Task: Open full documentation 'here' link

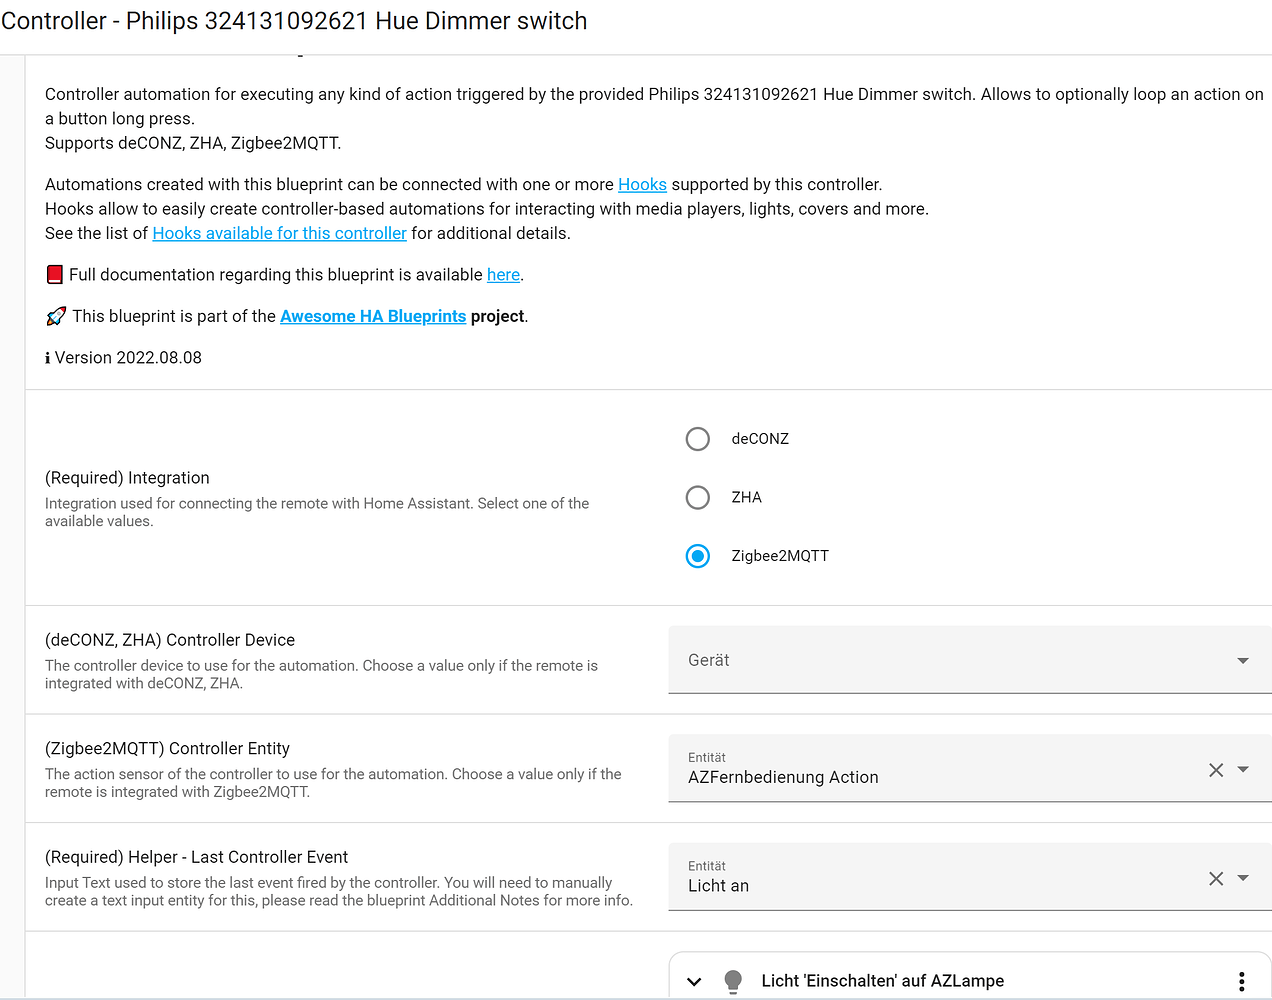Action: tap(503, 275)
